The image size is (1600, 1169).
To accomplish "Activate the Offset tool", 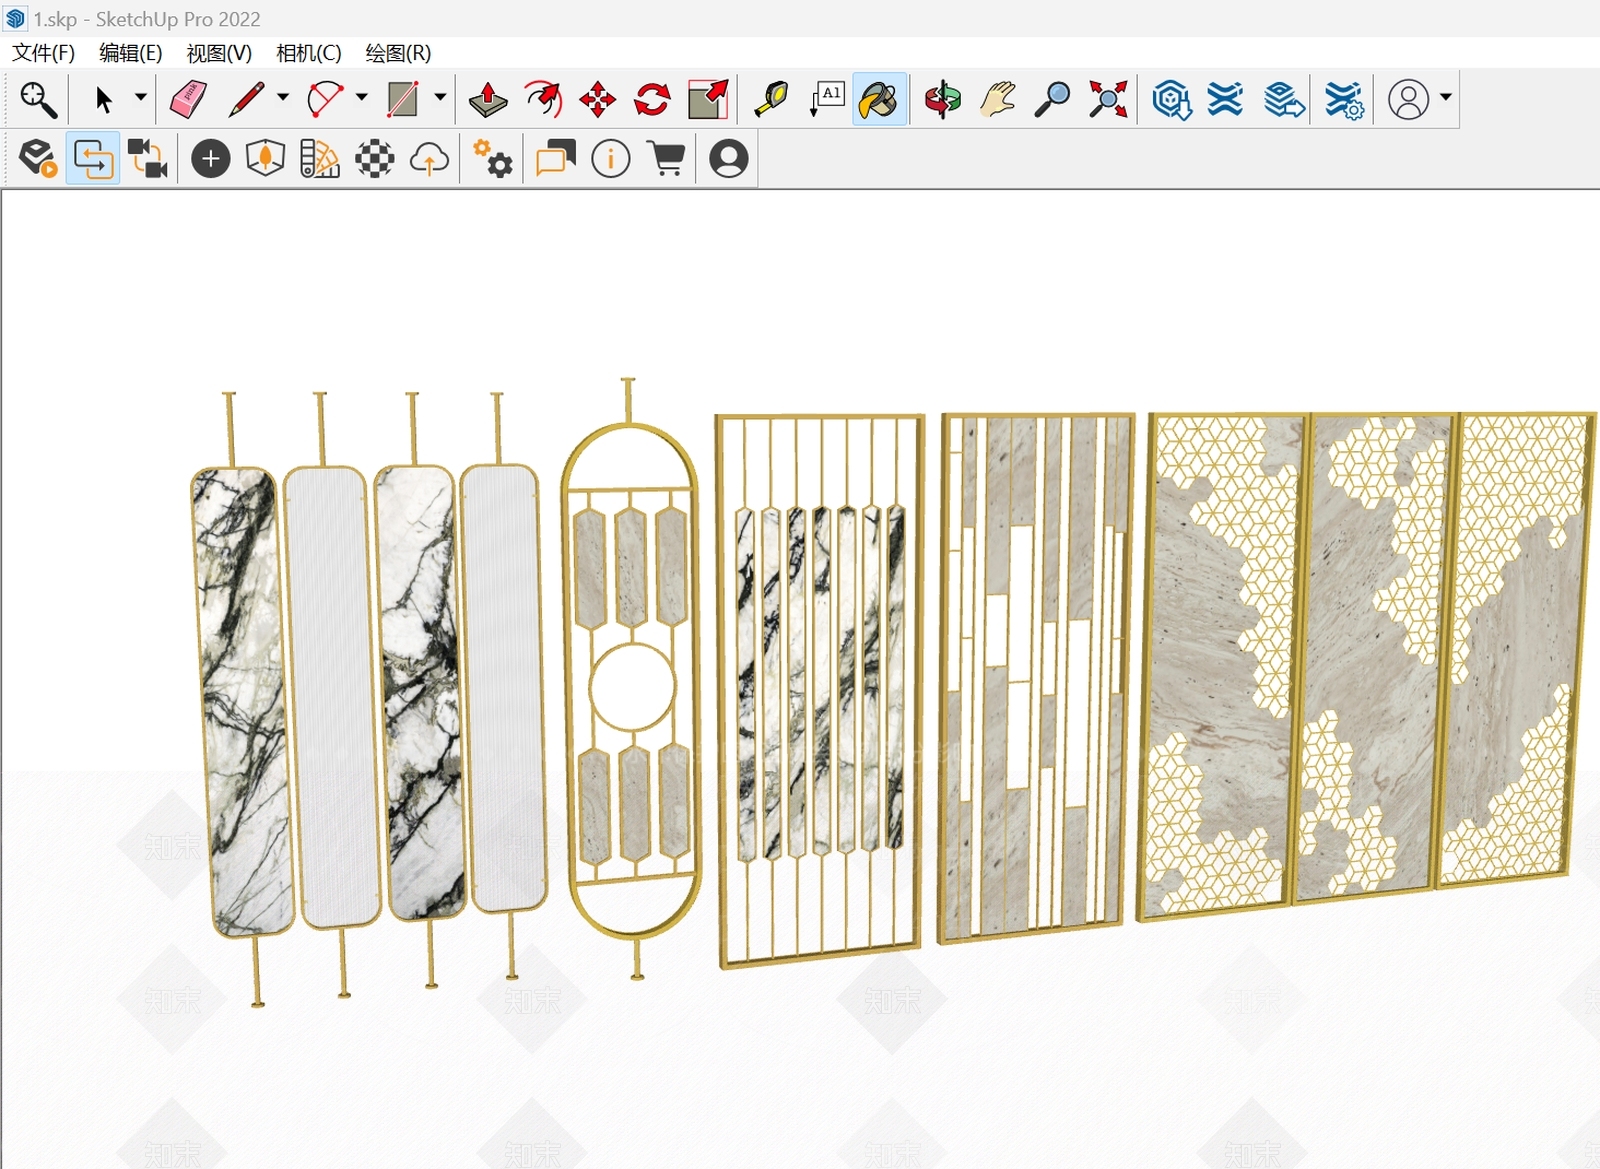I will click(x=543, y=99).
